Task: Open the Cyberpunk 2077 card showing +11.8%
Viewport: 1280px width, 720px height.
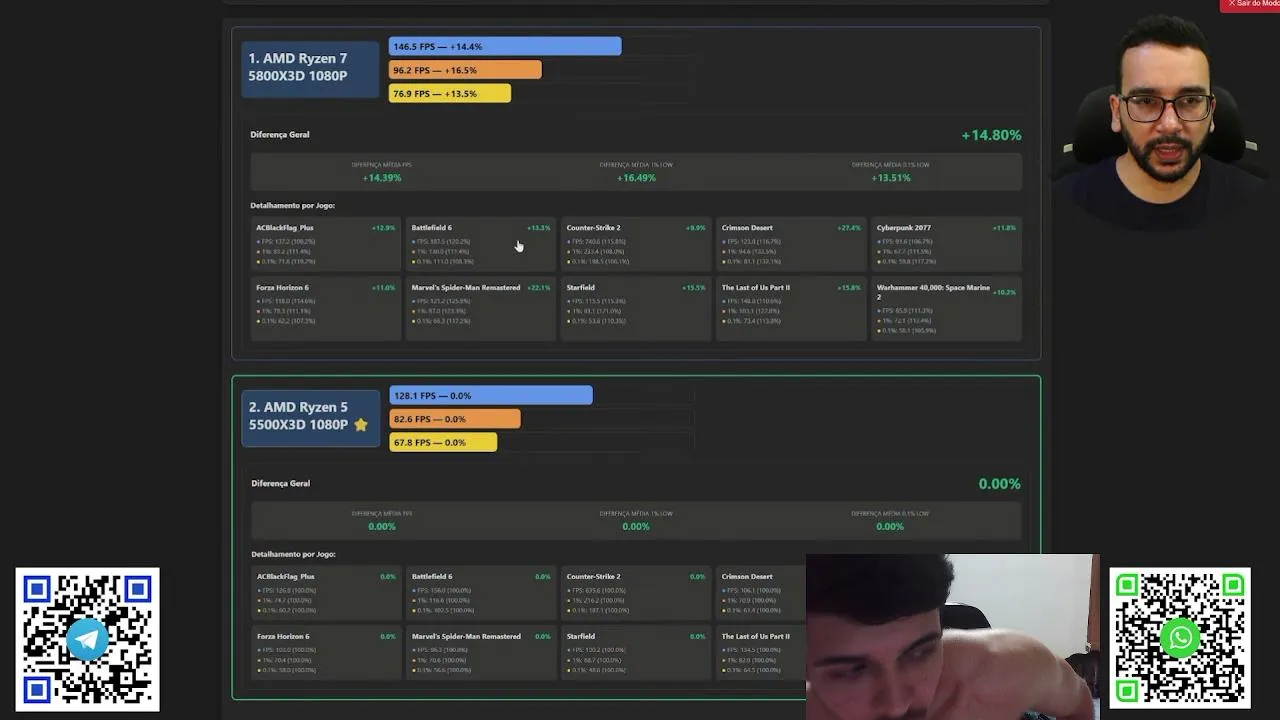Action: 946,244
